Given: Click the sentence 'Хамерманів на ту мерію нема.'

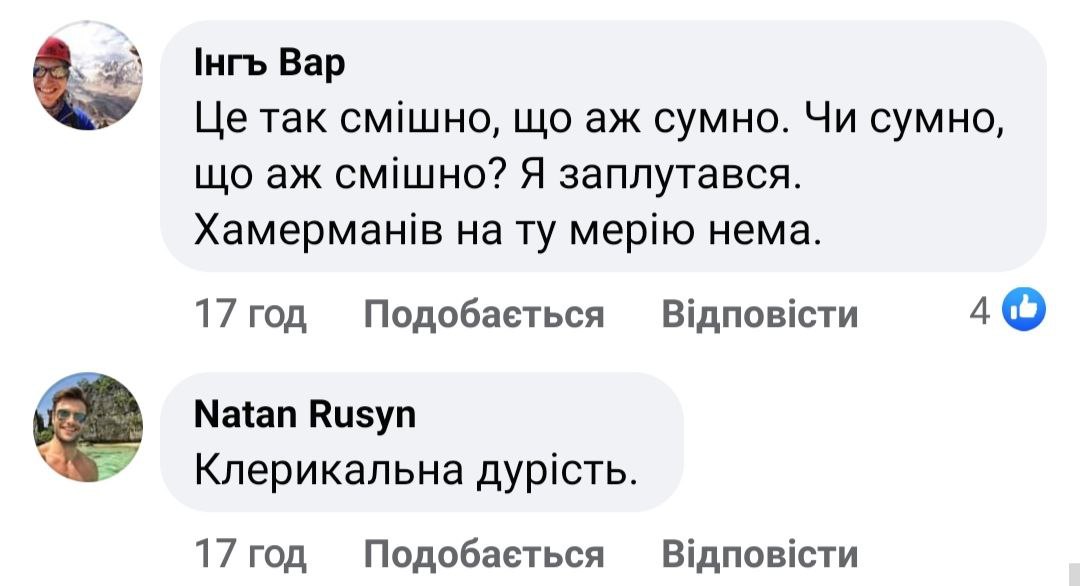Looking at the screenshot, I should tap(506, 233).
